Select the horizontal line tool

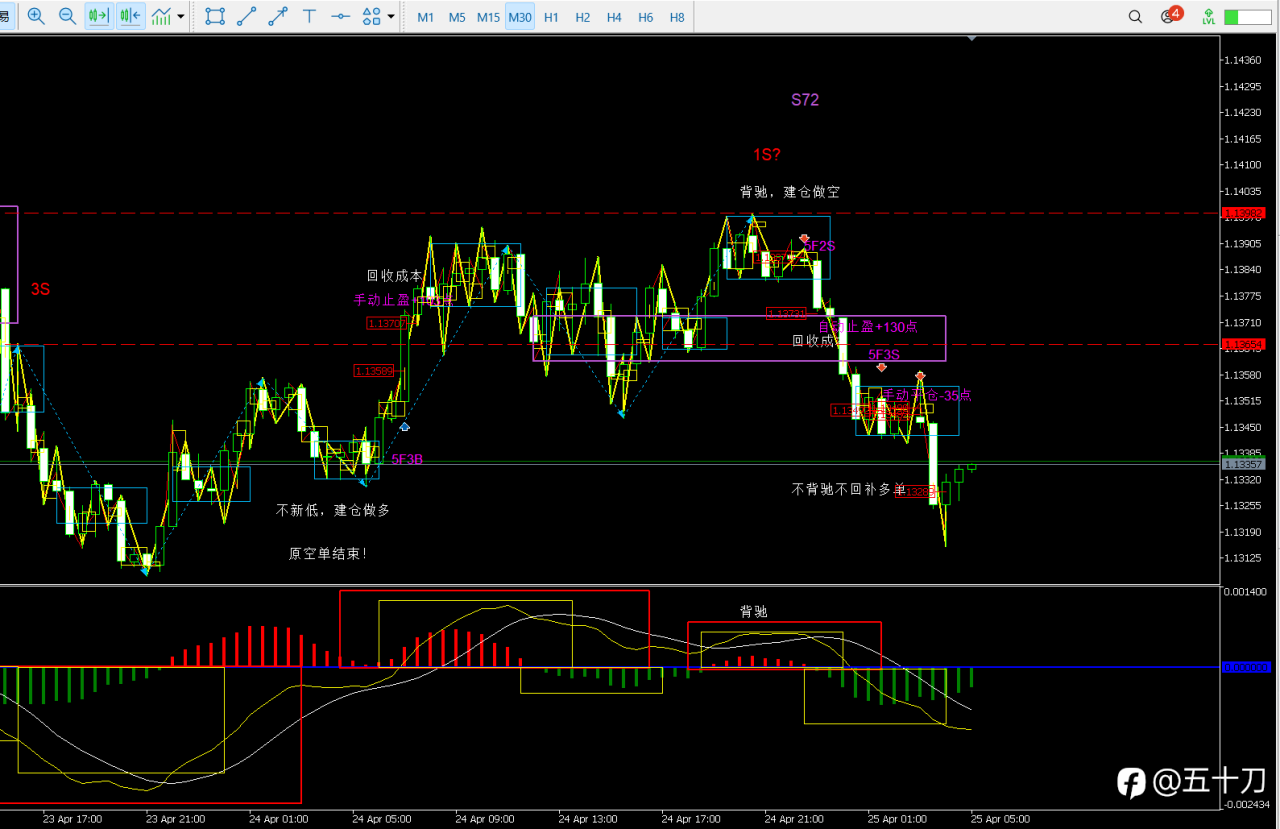tap(341, 16)
